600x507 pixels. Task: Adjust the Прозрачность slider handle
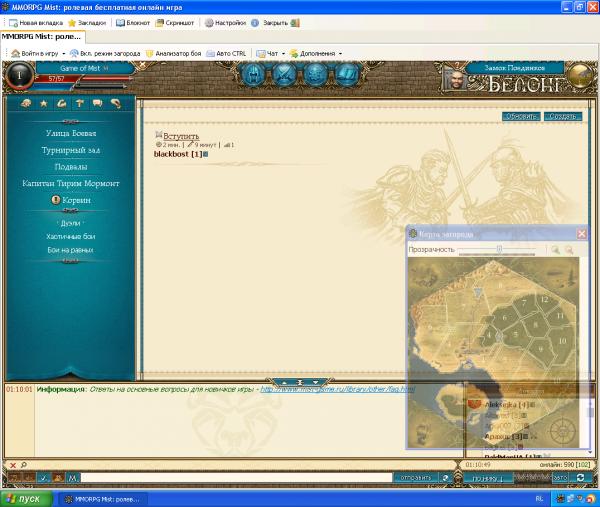(x=499, y=249)
